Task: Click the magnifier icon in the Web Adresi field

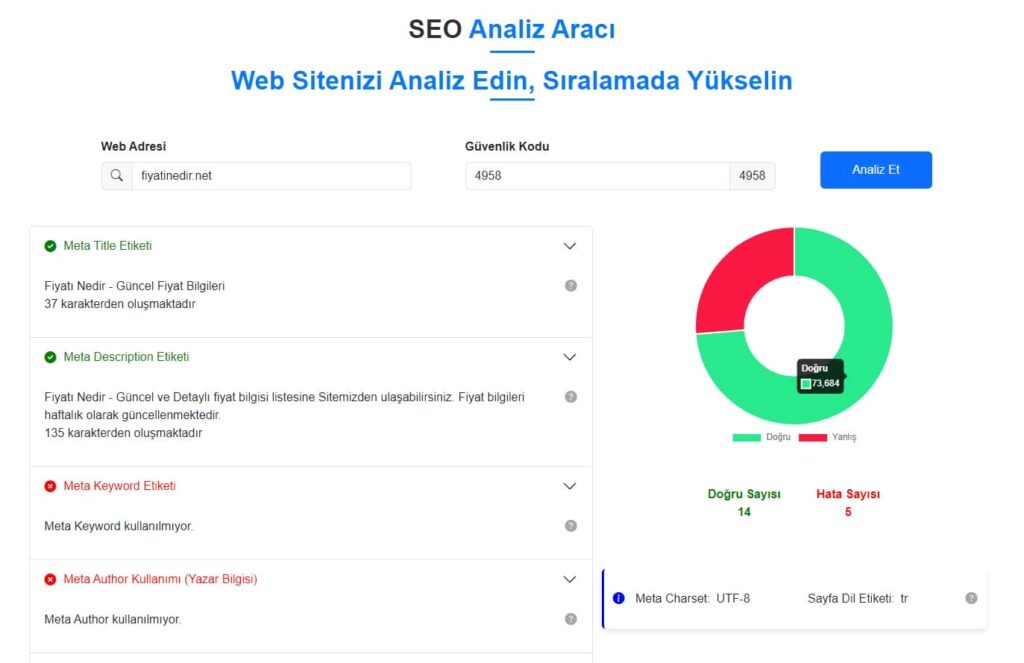Action: click(x=116, y=175)
